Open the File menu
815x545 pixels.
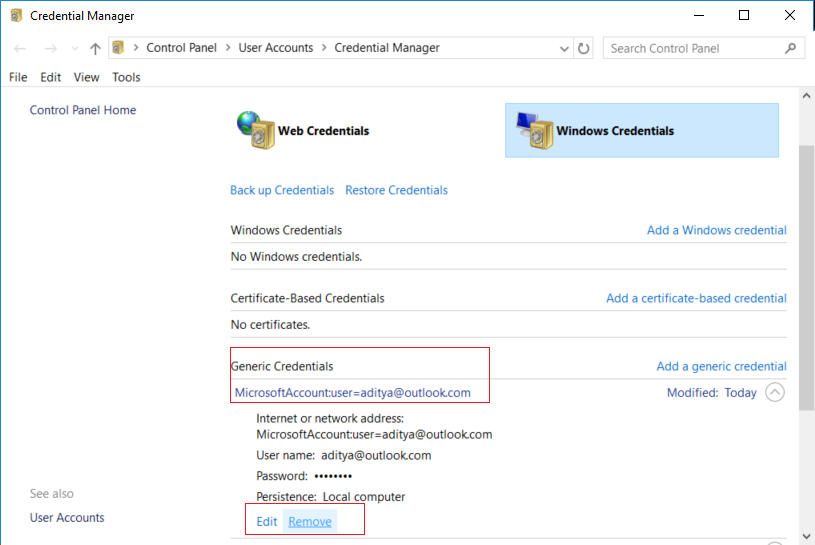point(18,77)
